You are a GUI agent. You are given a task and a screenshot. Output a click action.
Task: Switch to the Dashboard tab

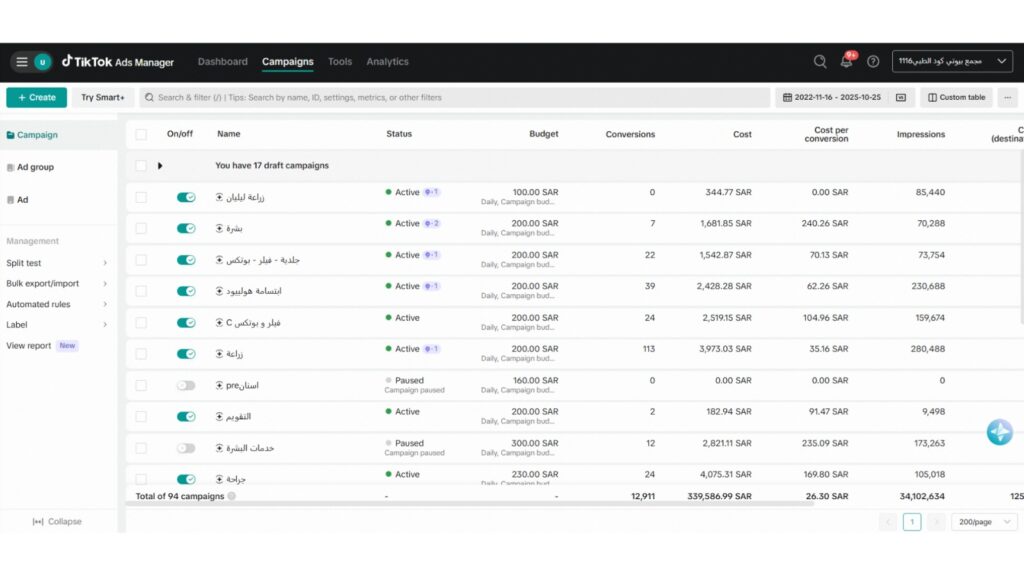coord(223,61)
